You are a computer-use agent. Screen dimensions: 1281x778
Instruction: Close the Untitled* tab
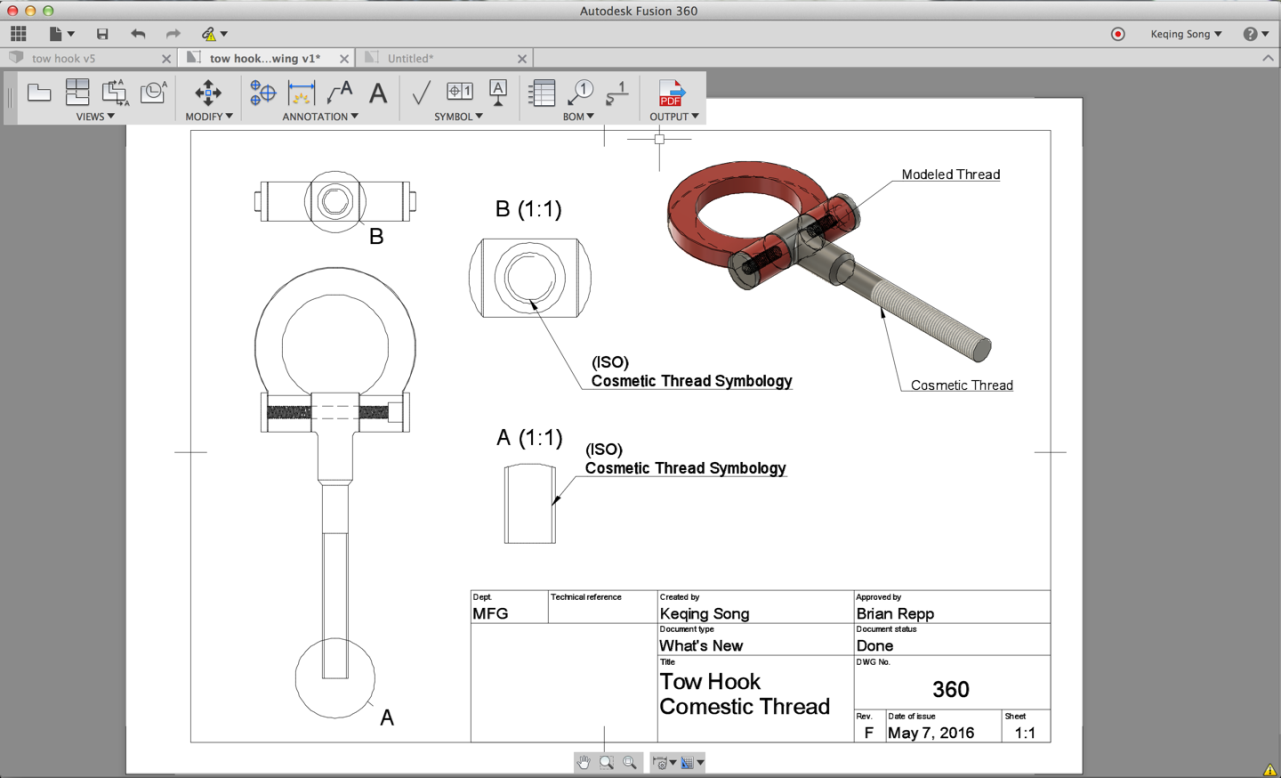(522, 59)
